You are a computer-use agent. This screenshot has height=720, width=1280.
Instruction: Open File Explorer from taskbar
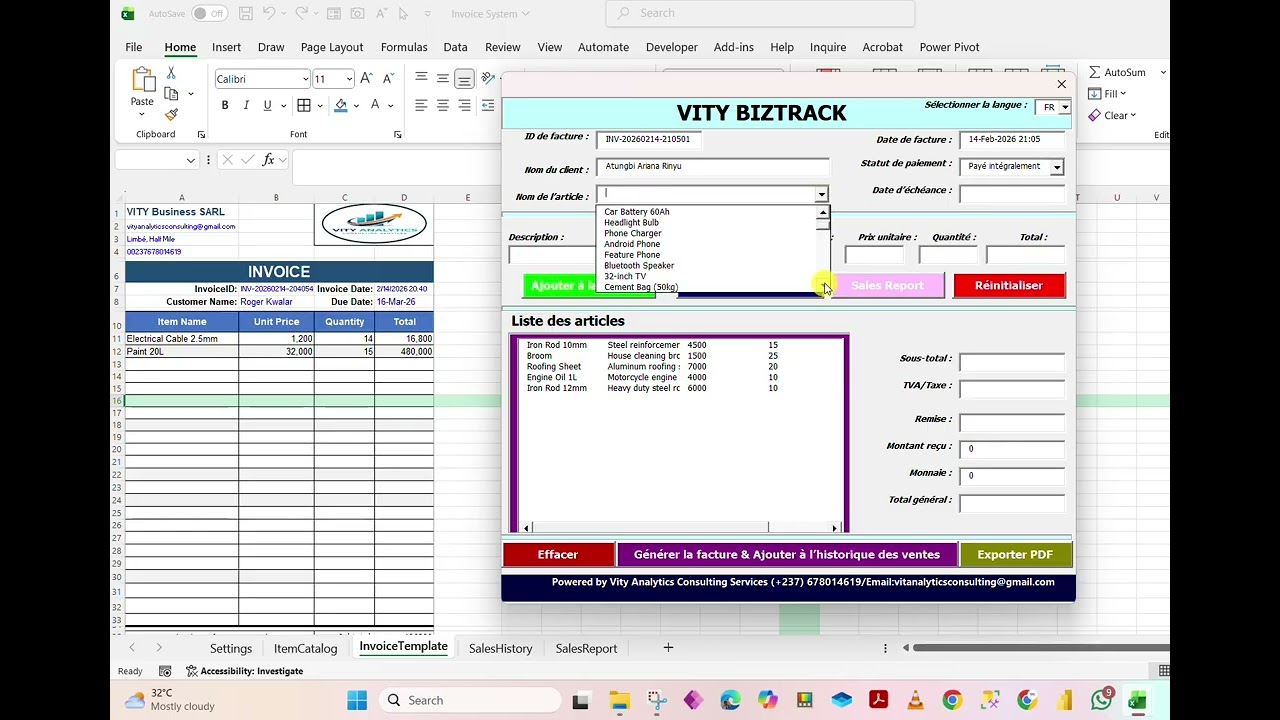pos(619,700)
